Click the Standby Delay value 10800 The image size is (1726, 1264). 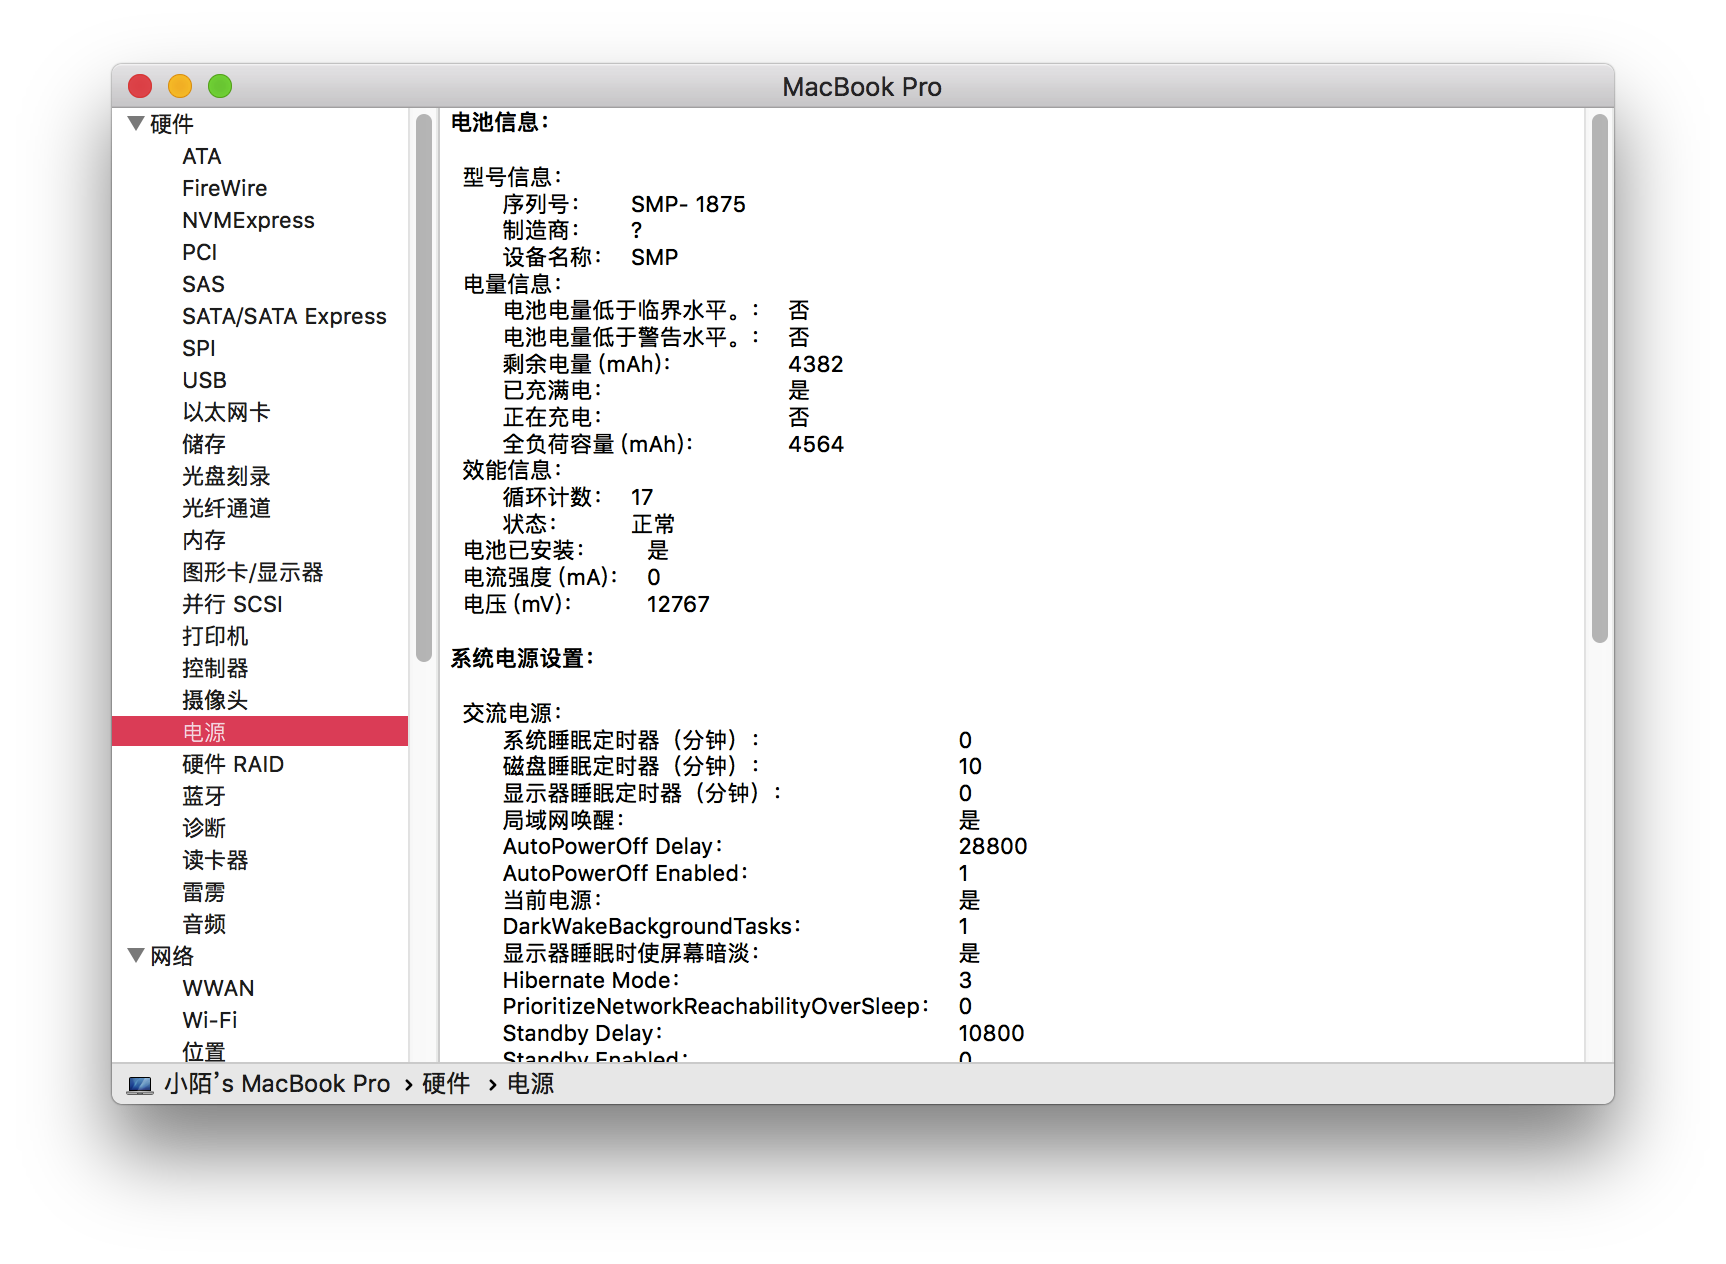[991, 1033]
